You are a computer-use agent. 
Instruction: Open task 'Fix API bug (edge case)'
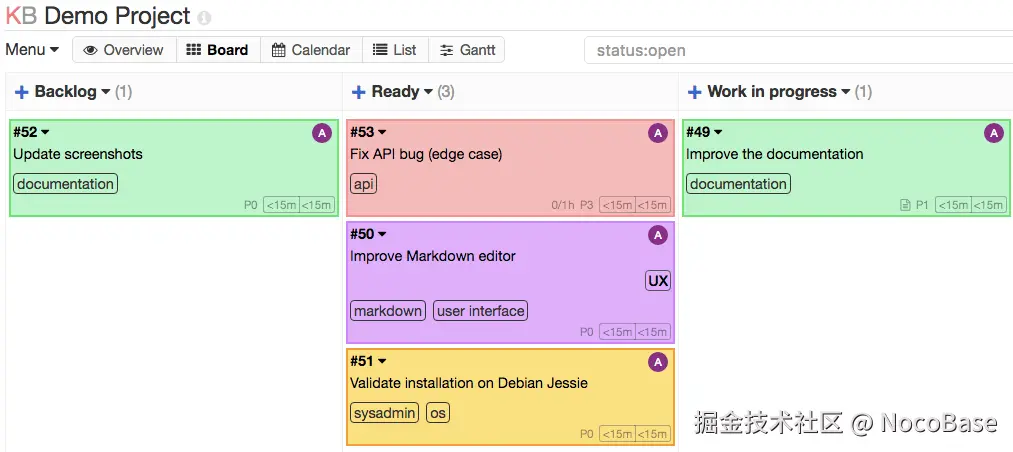pyautogui.click(x=426, y=154)
